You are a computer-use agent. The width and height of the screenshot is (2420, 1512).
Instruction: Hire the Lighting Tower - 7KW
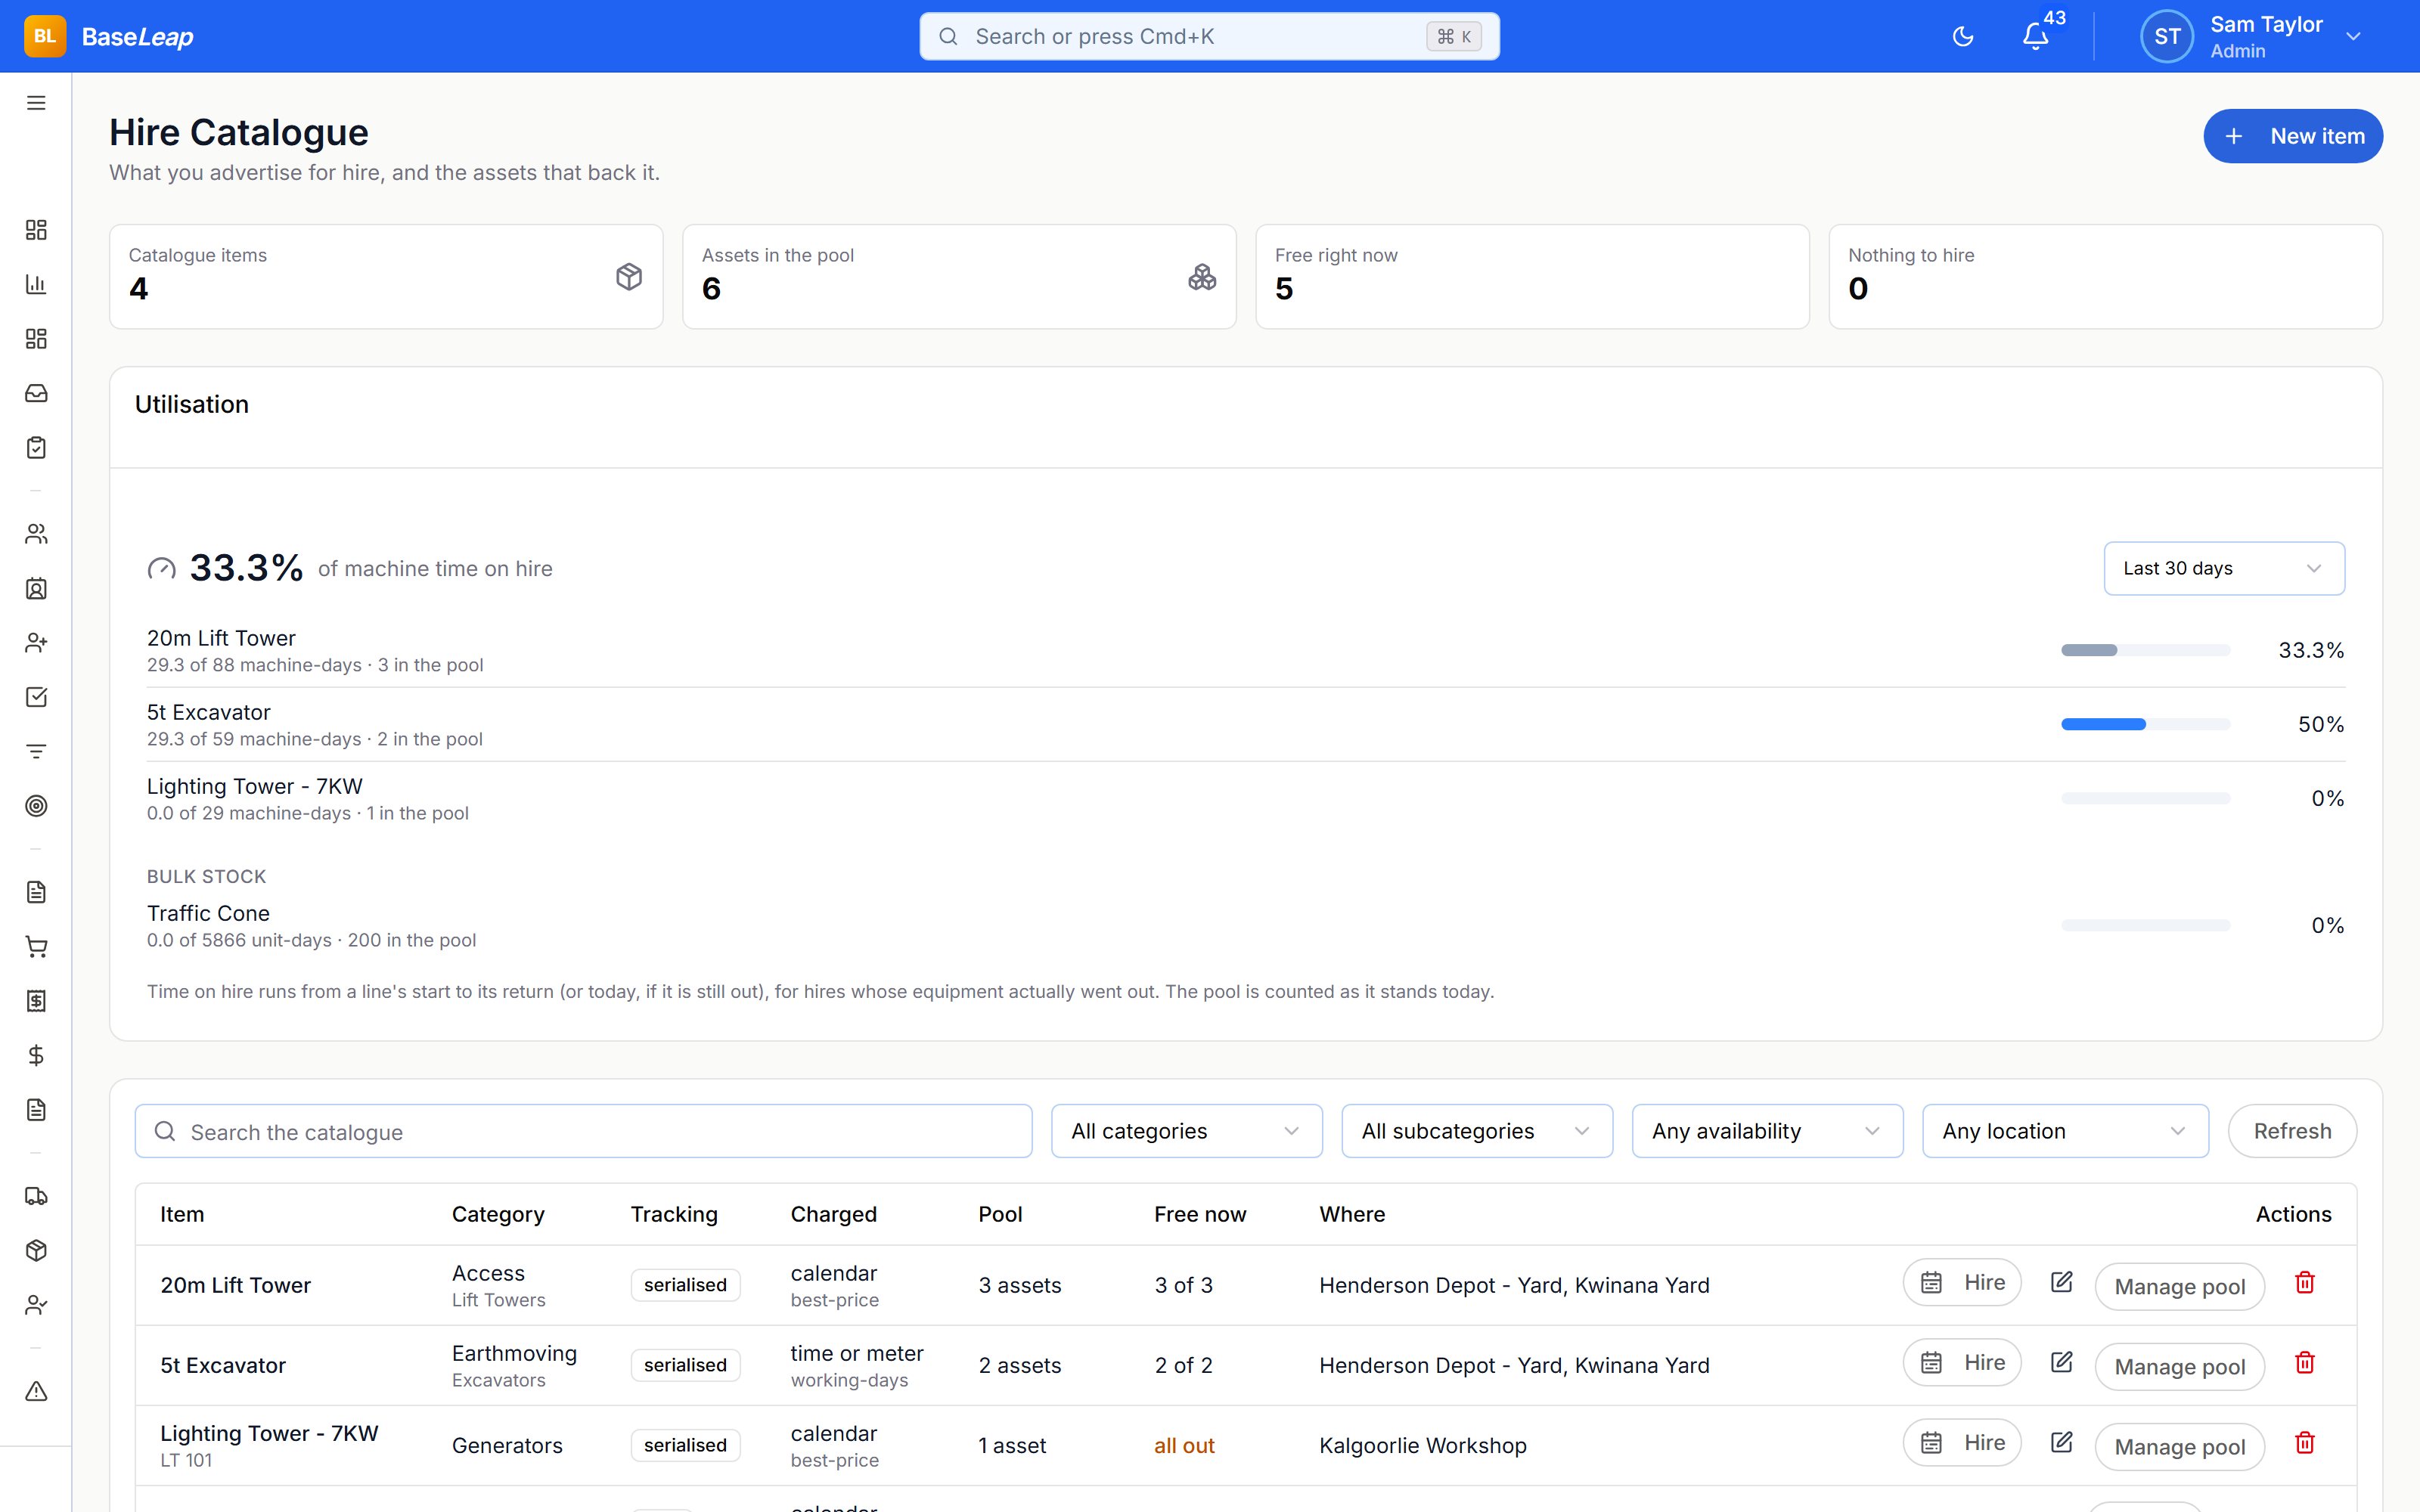(1962, 1442)
